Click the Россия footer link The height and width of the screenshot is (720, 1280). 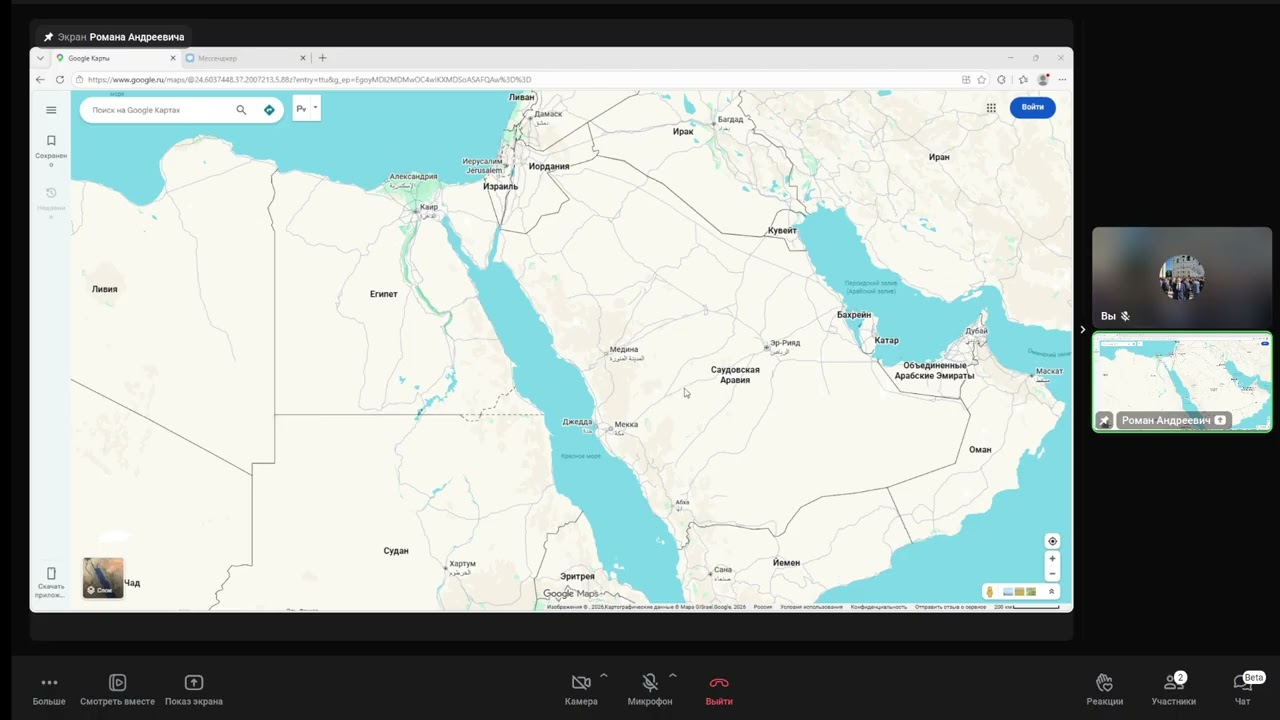pos(763,607)
